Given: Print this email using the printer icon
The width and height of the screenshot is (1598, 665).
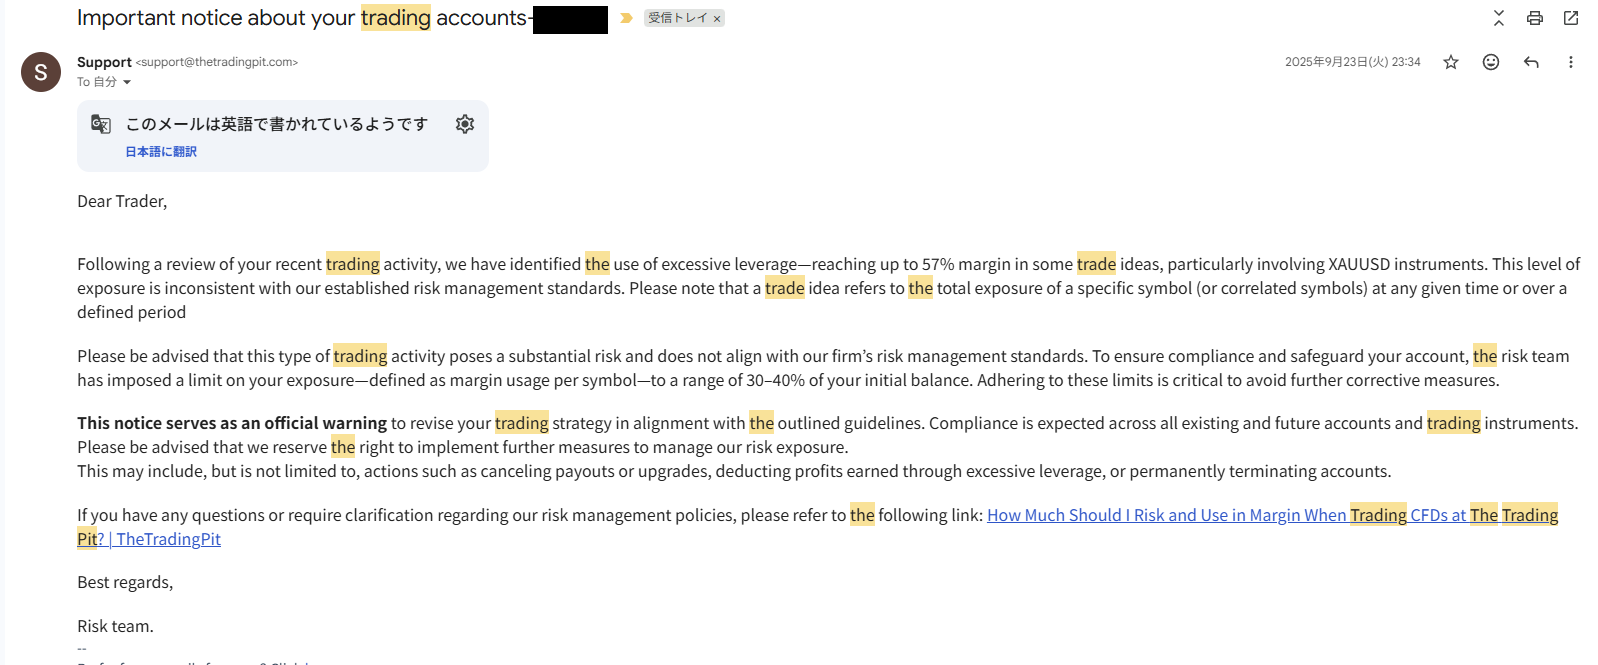Looking at the screenshot, I should click(1534, 18).
